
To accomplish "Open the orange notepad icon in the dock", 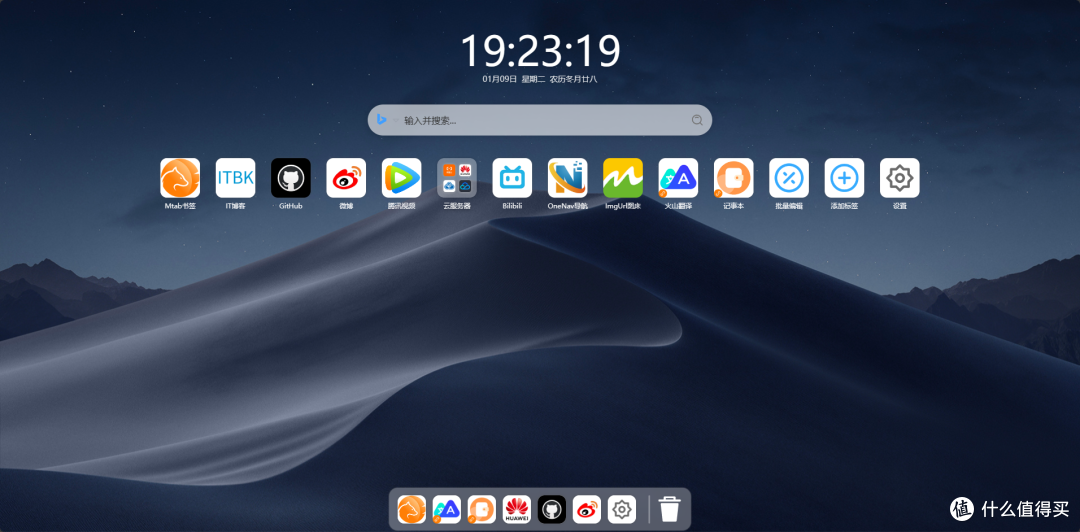I will coord(481,509).
